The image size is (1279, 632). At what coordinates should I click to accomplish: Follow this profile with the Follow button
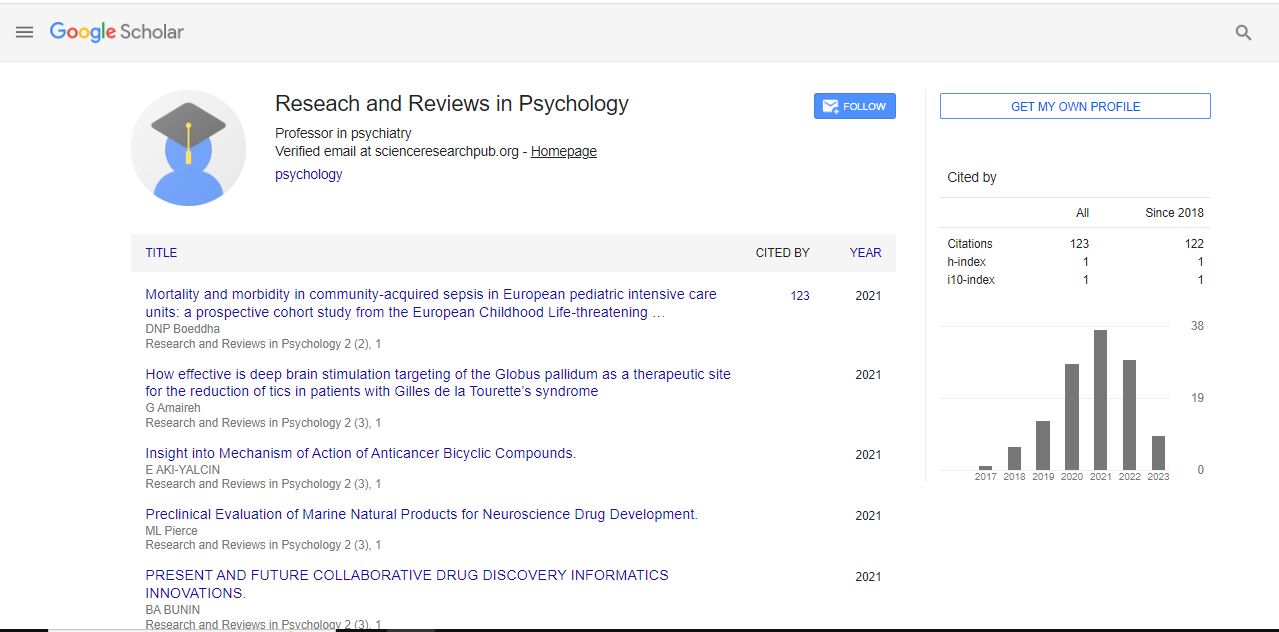854,106
